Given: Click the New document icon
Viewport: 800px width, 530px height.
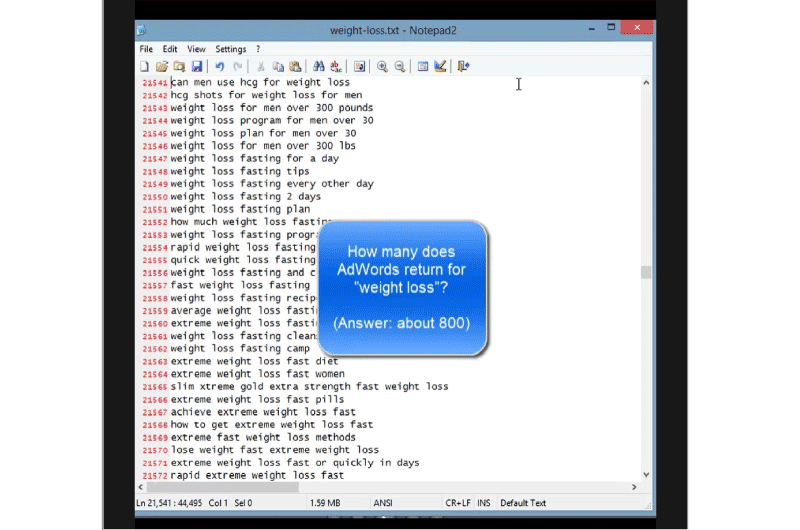Looking at the screenshot, I should pyautogui.click(x=145, y=66).
